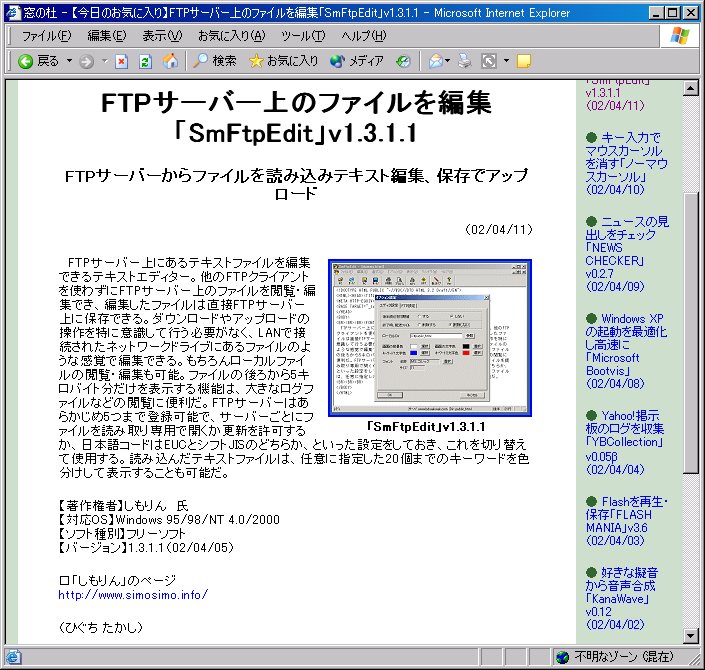Maximize the Internet Explorer window
Viewport: 705px width, 670px height.
coord(673,13)
